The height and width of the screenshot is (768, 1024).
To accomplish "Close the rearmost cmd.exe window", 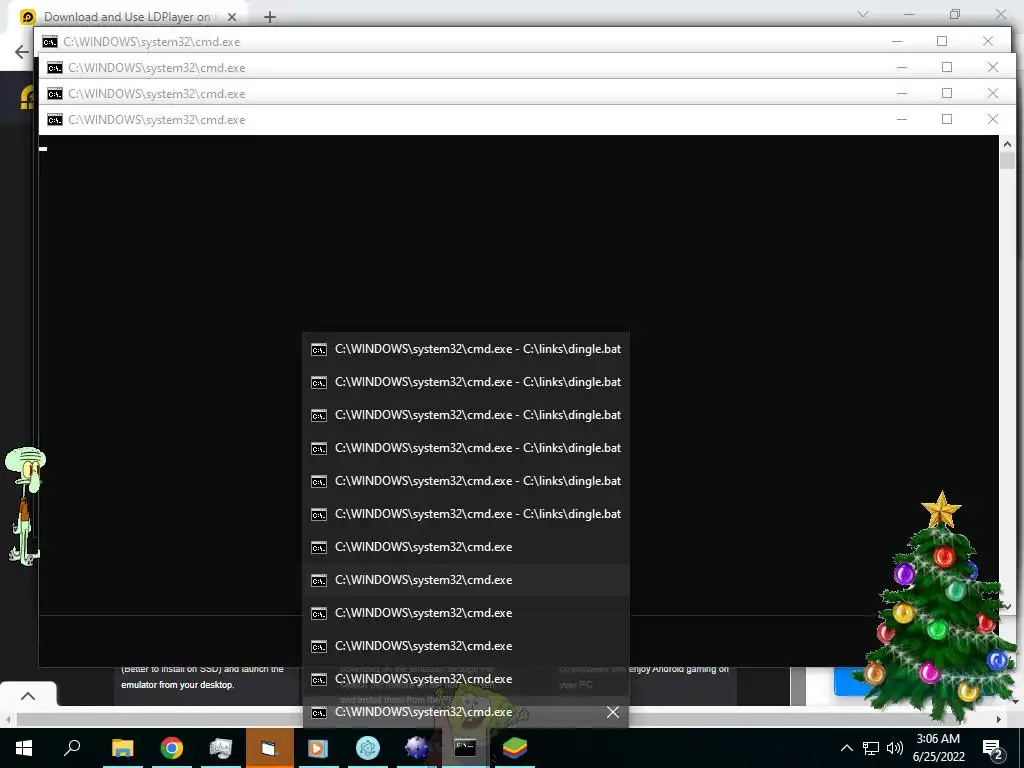I will (987, 41).
